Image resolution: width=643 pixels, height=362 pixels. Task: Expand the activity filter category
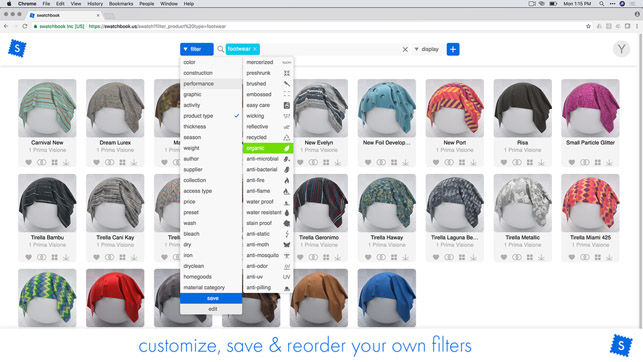tap(211, 105)
